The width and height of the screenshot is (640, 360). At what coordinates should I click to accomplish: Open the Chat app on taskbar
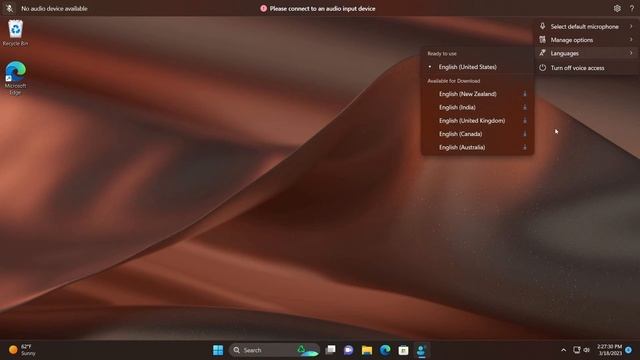(349, 350)
